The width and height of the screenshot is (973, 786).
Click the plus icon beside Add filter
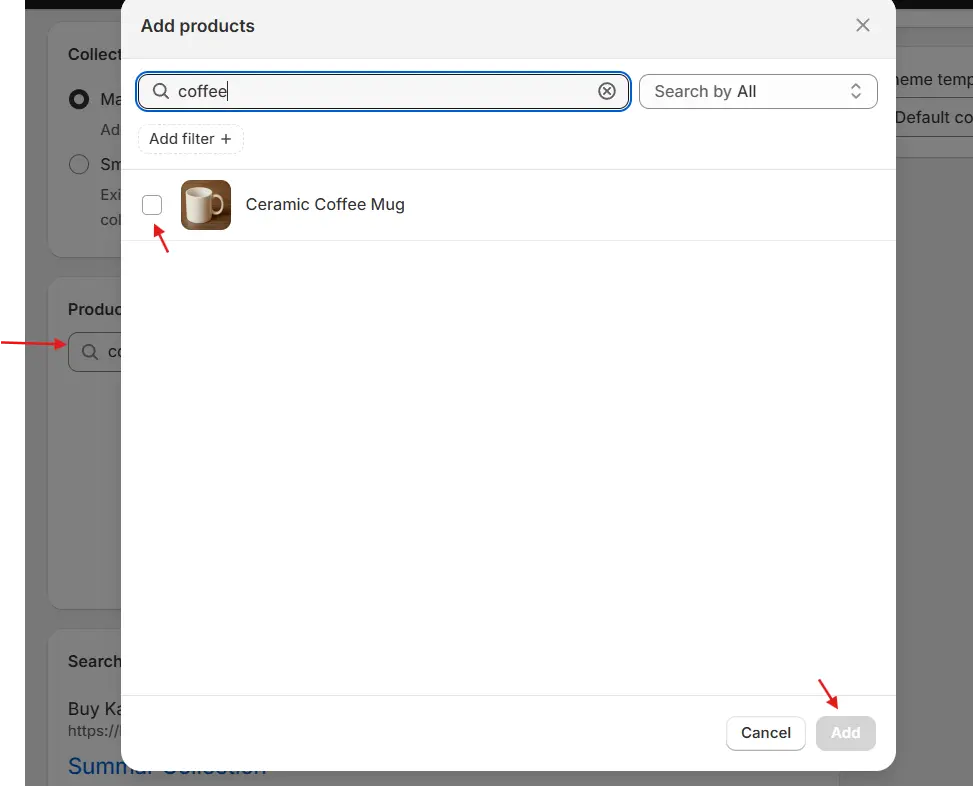pos(226,139)
